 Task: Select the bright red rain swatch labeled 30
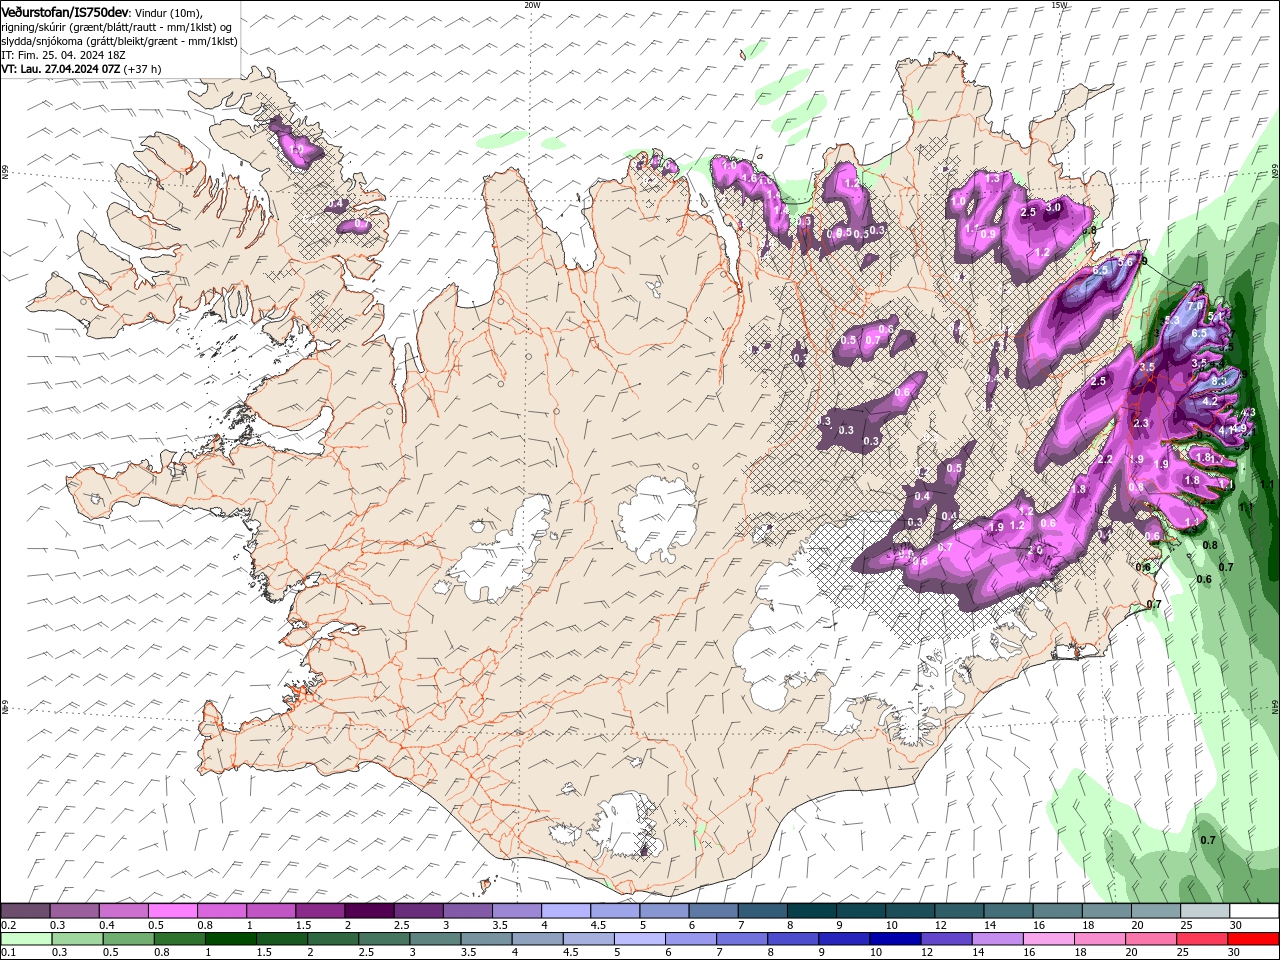pyautogui.click(x=1253, y=939)
